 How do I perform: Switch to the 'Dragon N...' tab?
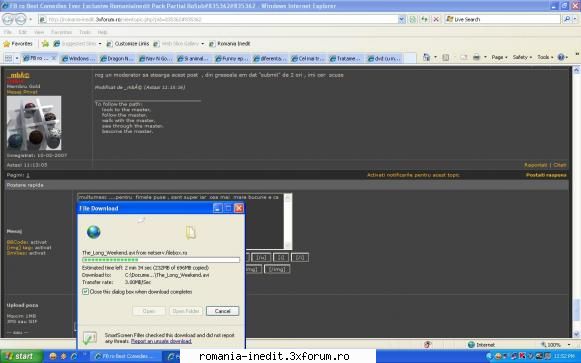[x=117, y=59]
